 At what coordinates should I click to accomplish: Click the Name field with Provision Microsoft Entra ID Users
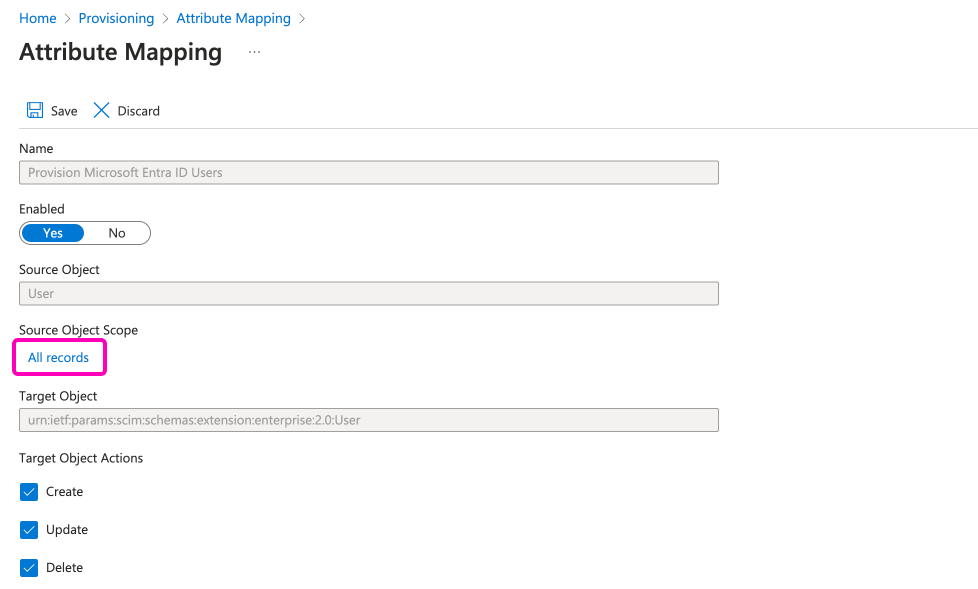[368, 172]
